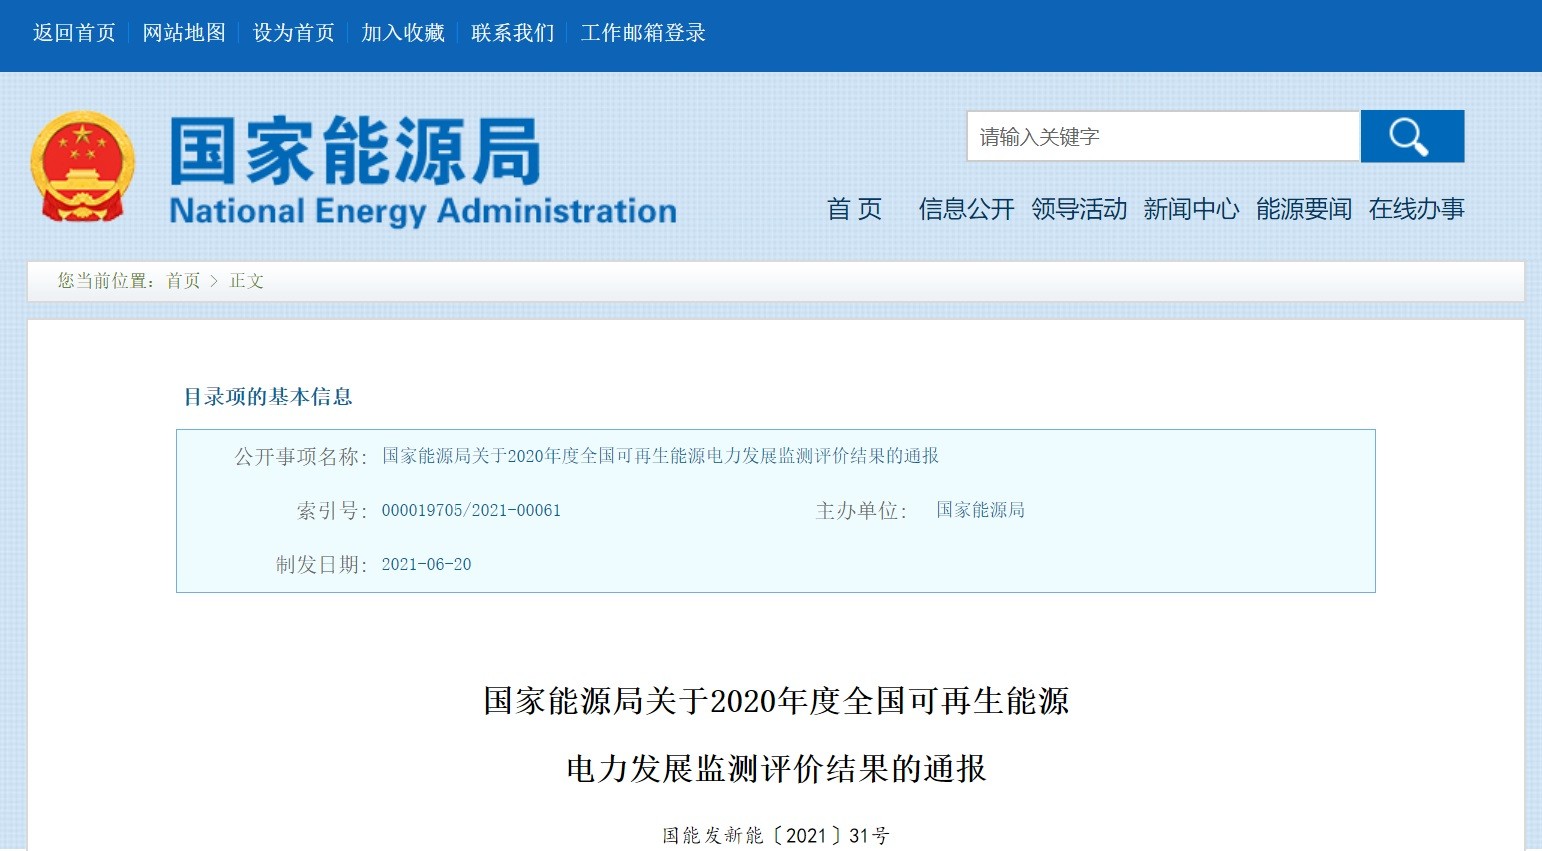The height and width of the screenshot is (851, 1542).
Task: Click 公开事项名称 value text
Action: click(660, 456)
